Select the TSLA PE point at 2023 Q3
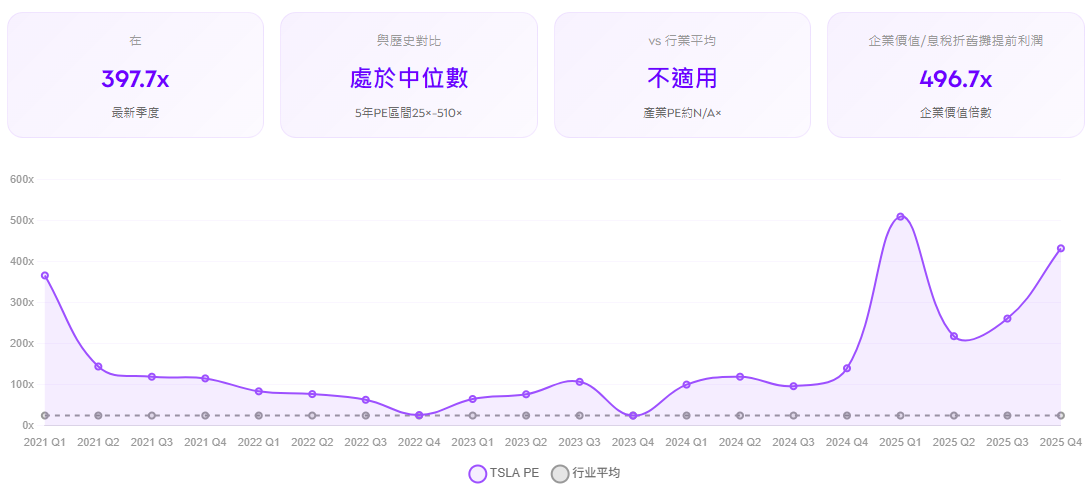Screen dimensions: 1087x487 tap(580, 382)
